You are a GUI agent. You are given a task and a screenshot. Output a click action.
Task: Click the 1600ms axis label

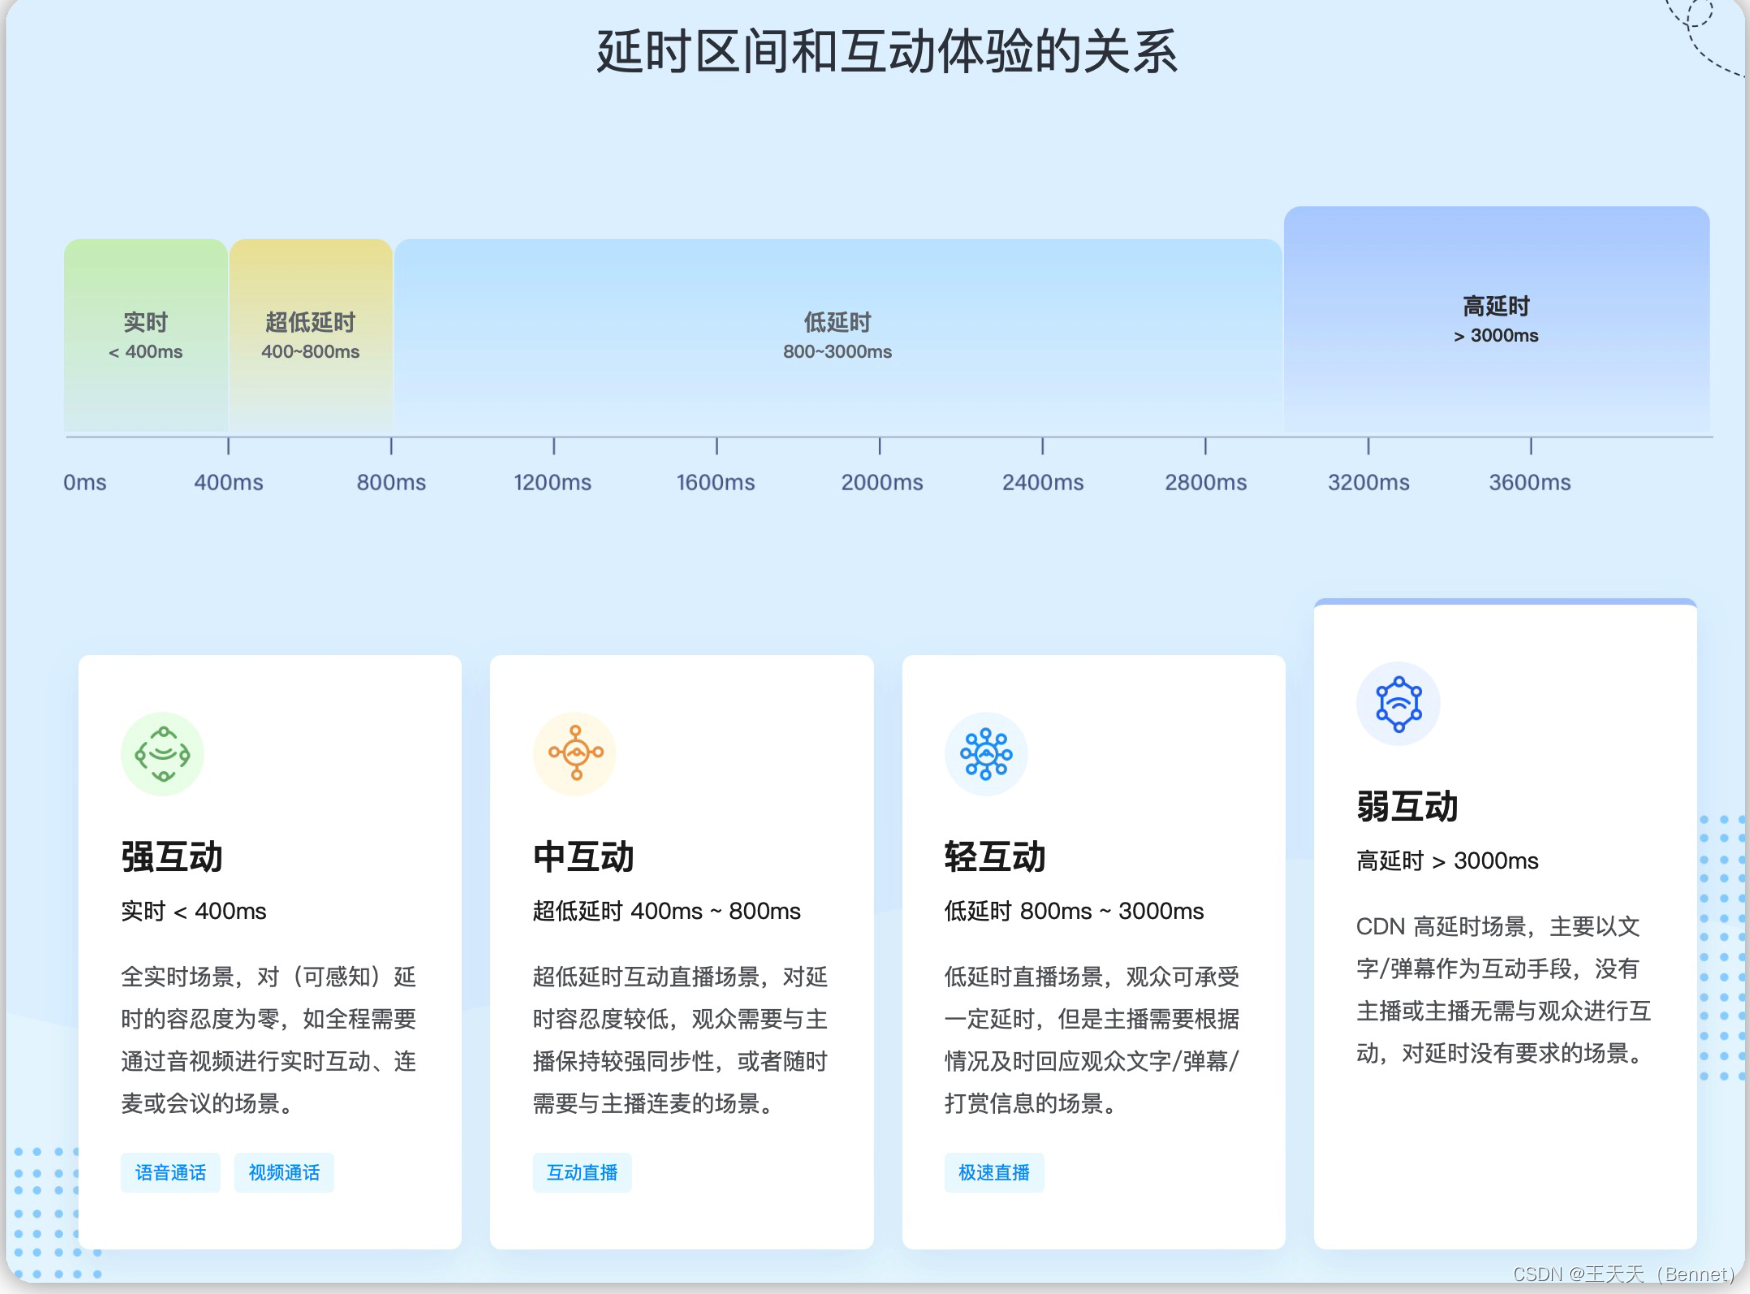tap(716, 482)
